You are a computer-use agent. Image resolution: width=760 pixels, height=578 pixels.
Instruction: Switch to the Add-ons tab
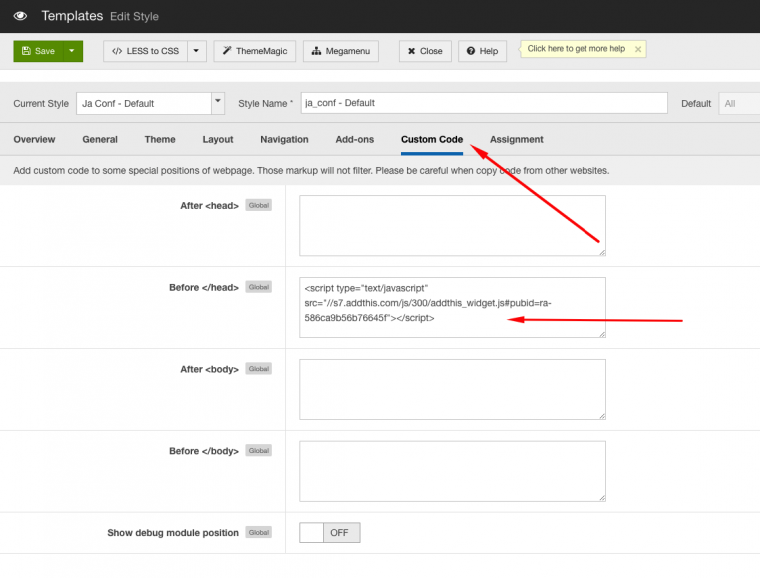pos(355,140)
